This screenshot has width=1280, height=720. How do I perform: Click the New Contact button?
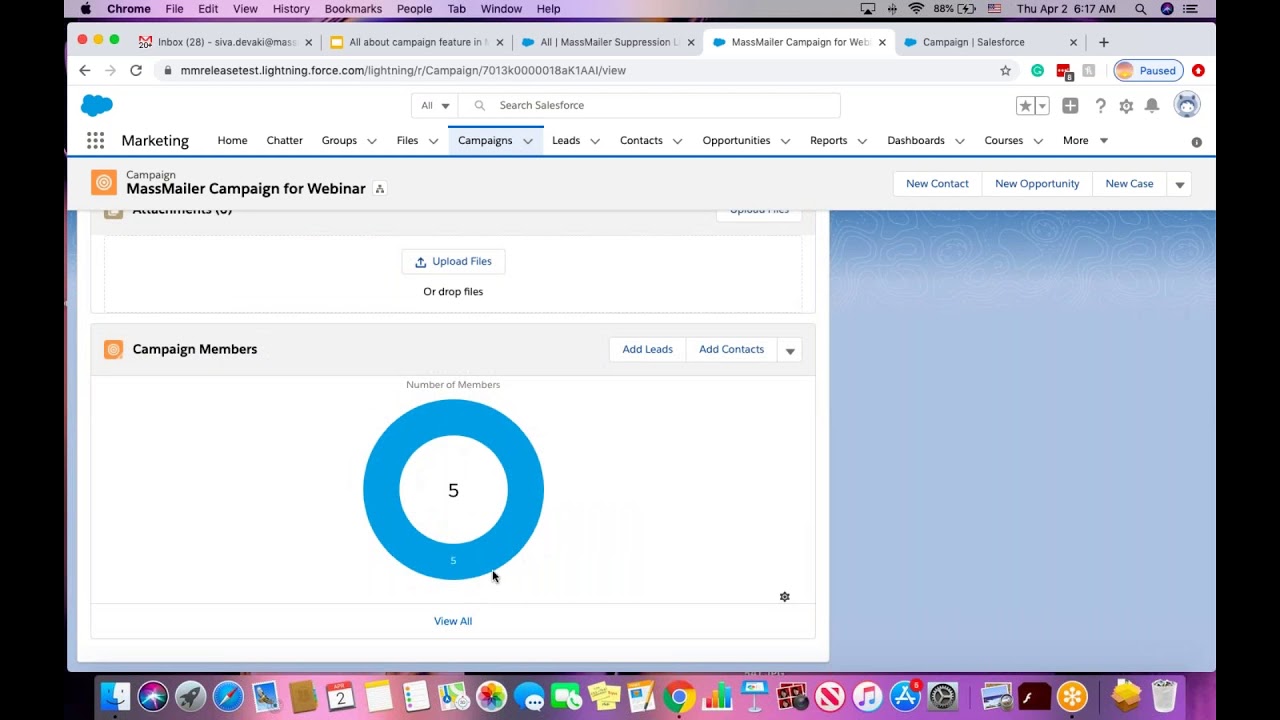(937, 184)
